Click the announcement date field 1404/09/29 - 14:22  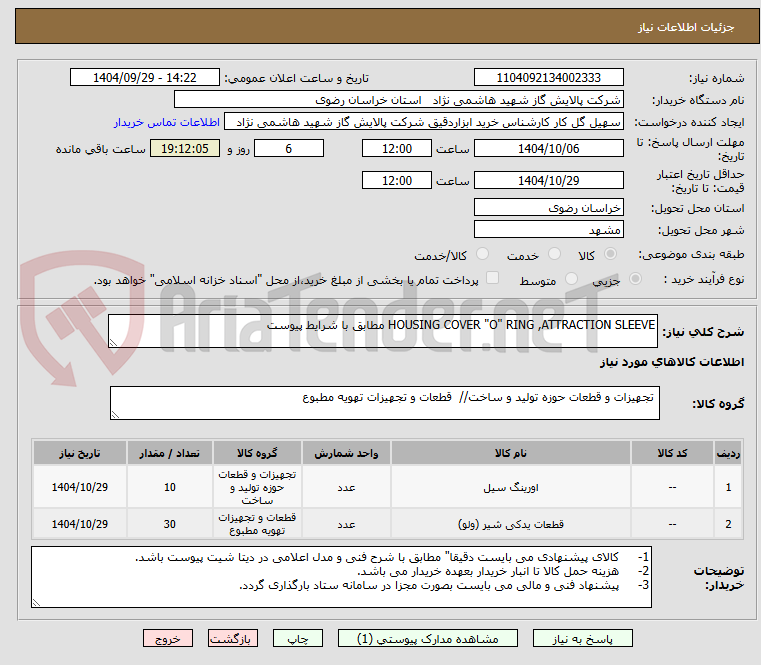point(145,77)
